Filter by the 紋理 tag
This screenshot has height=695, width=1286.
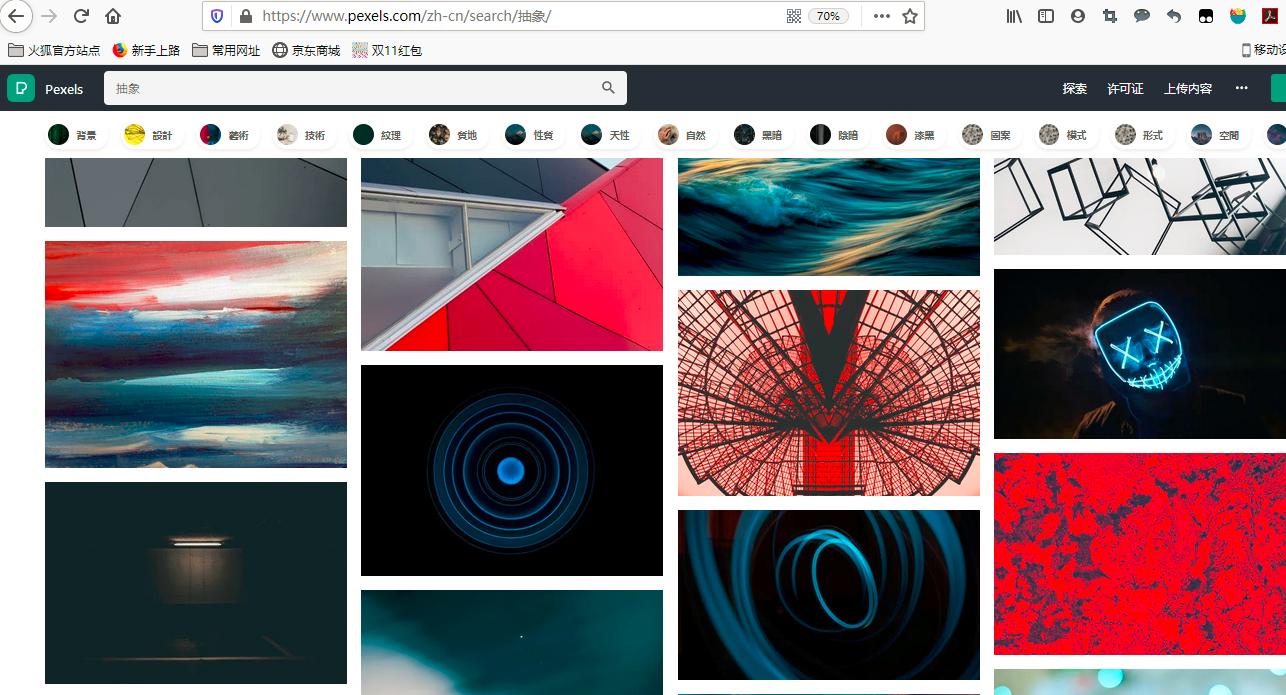[378, 135]
